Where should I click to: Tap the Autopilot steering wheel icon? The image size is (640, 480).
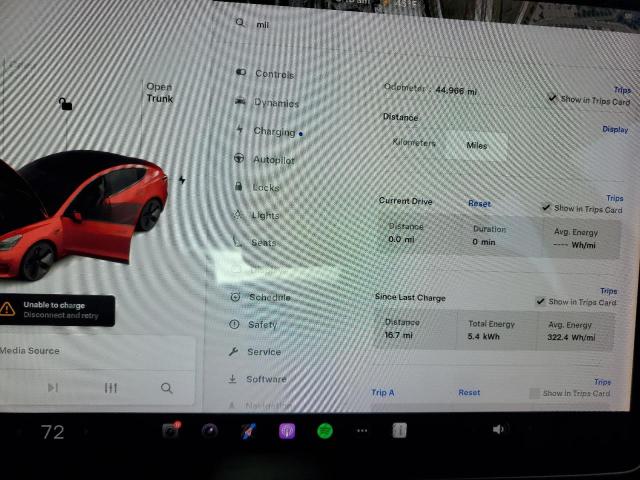click(x=239, y=158)
